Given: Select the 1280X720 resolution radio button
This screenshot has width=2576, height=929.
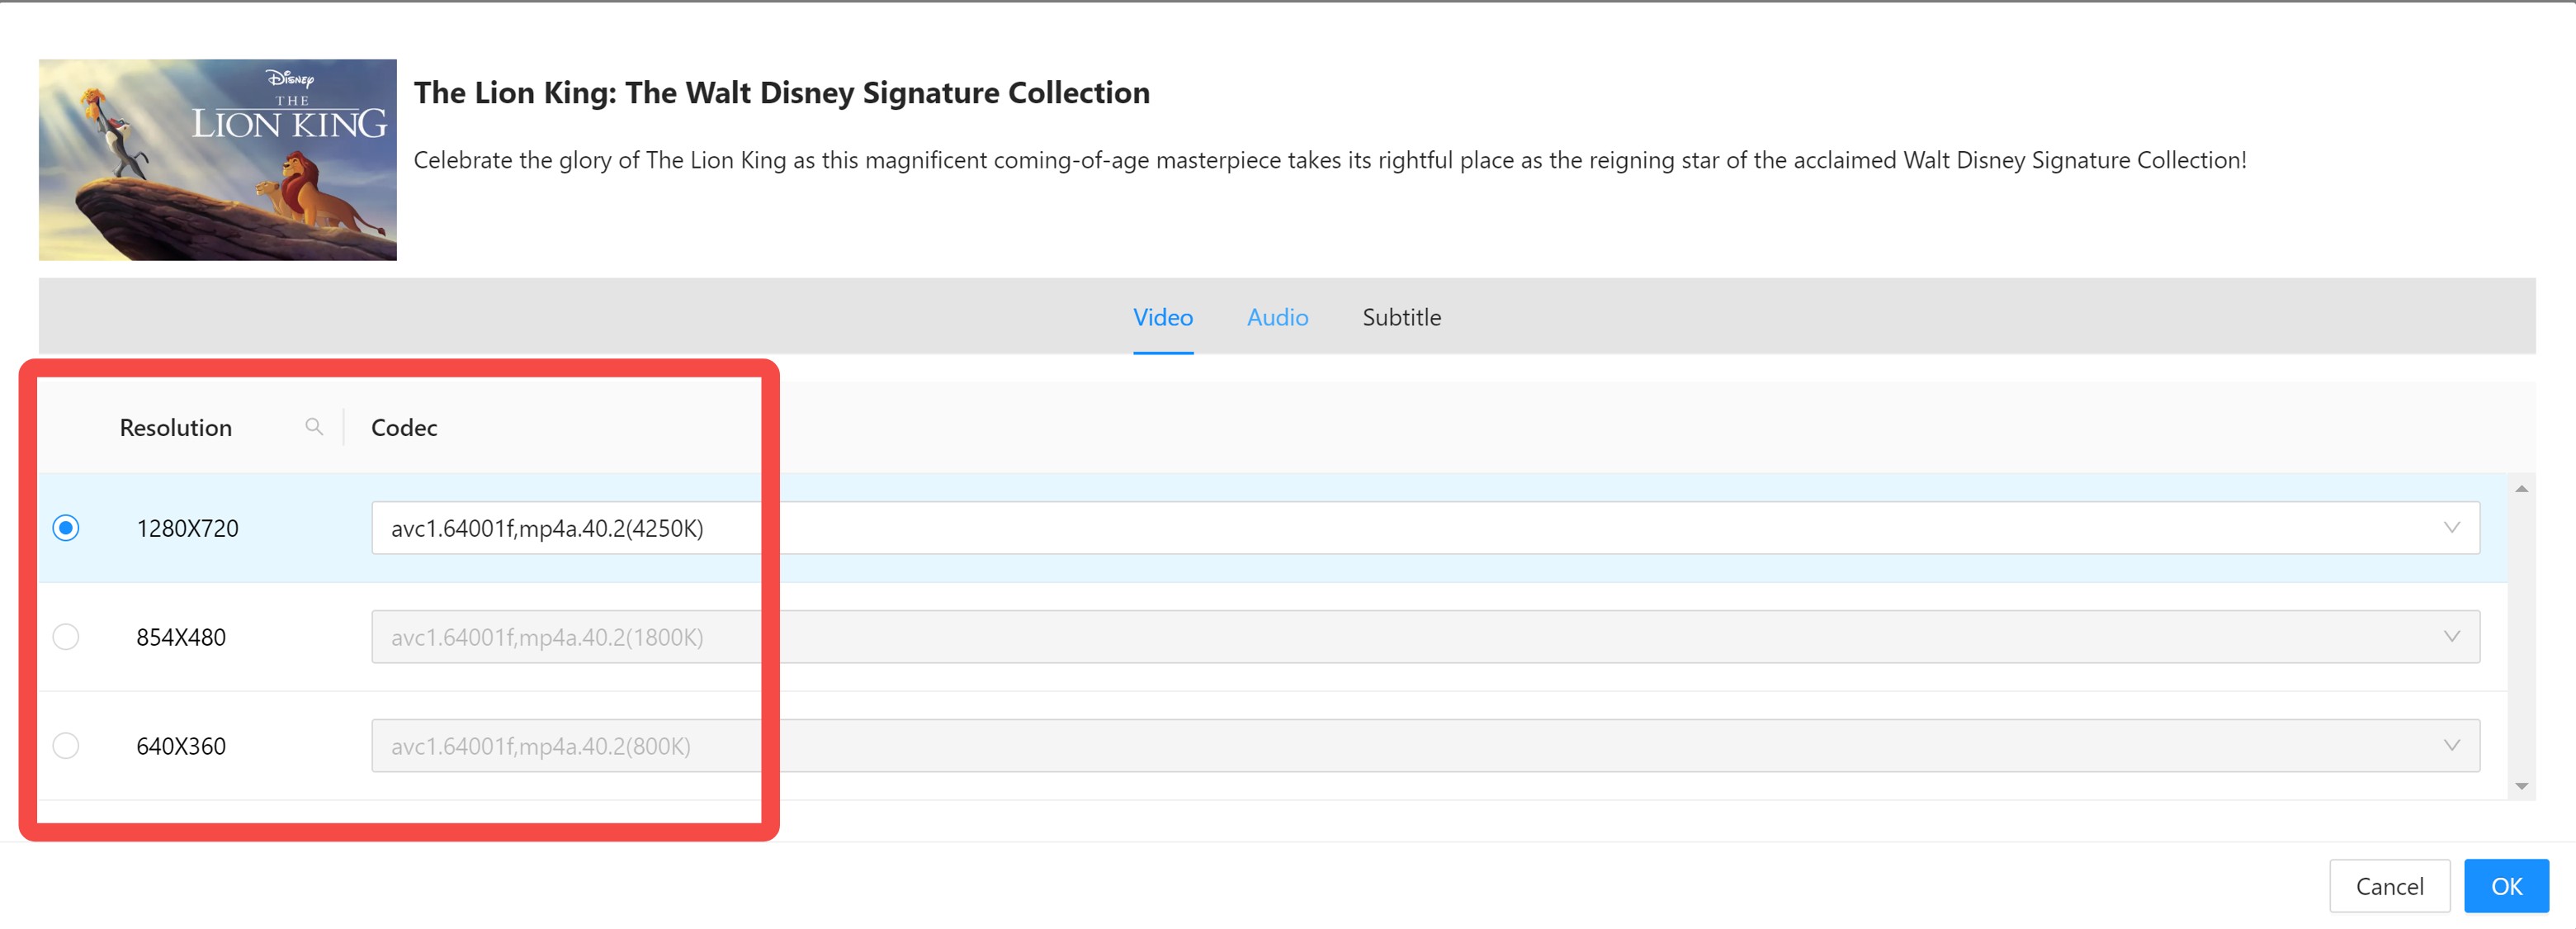Looking at the screenshot, I should tap(66, 528).
